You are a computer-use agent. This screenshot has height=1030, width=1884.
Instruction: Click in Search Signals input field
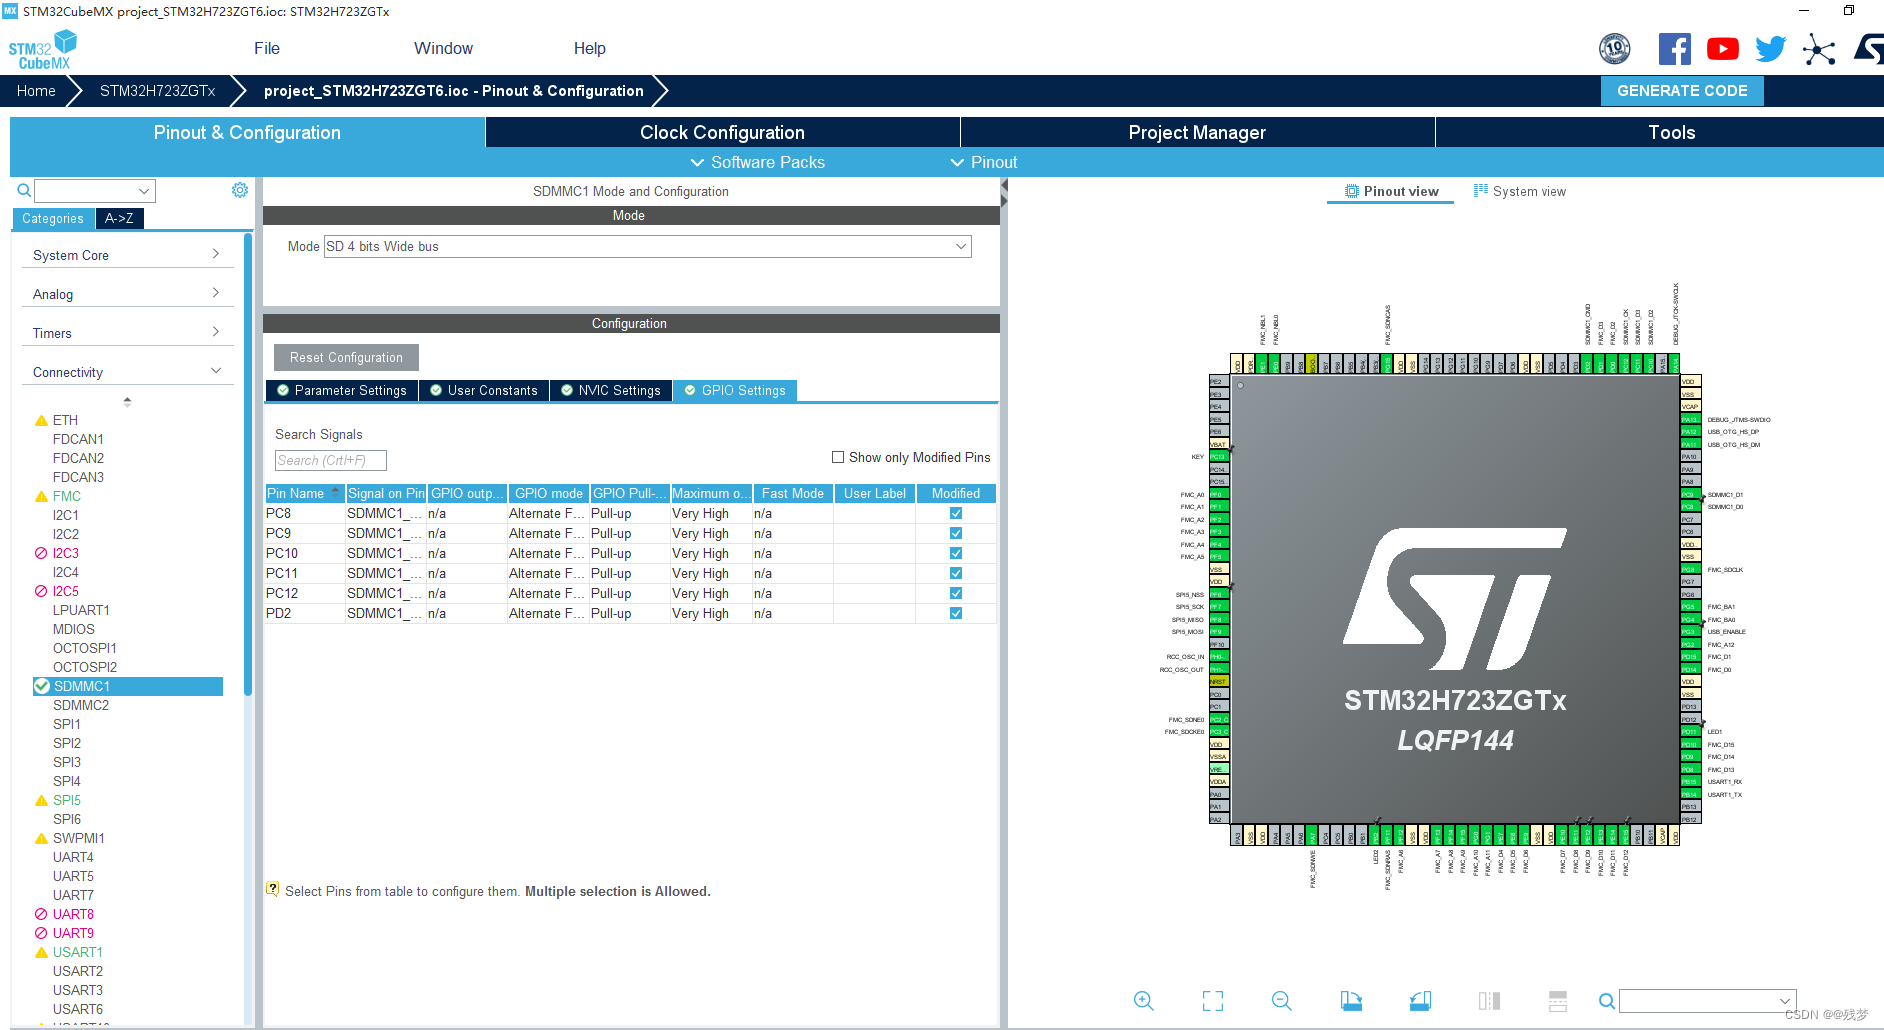(x=330, y=460)
